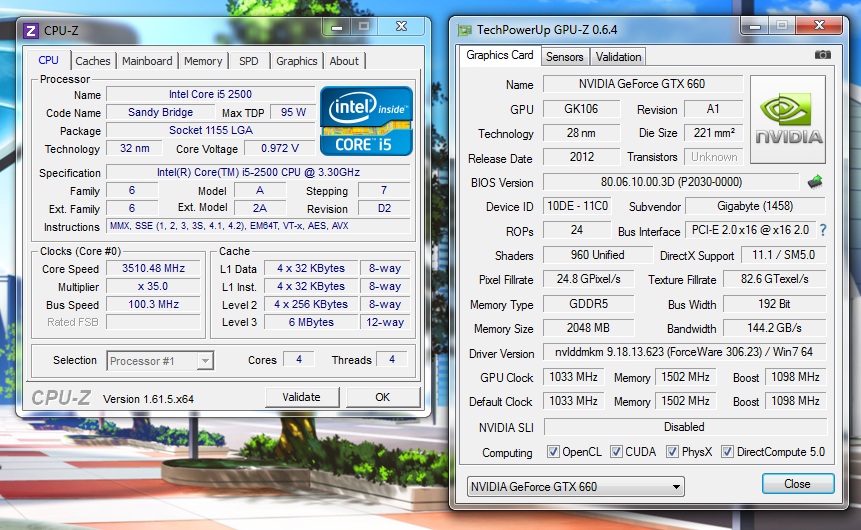Click the NVIDIA SLI Disabled field

(685, 427)
